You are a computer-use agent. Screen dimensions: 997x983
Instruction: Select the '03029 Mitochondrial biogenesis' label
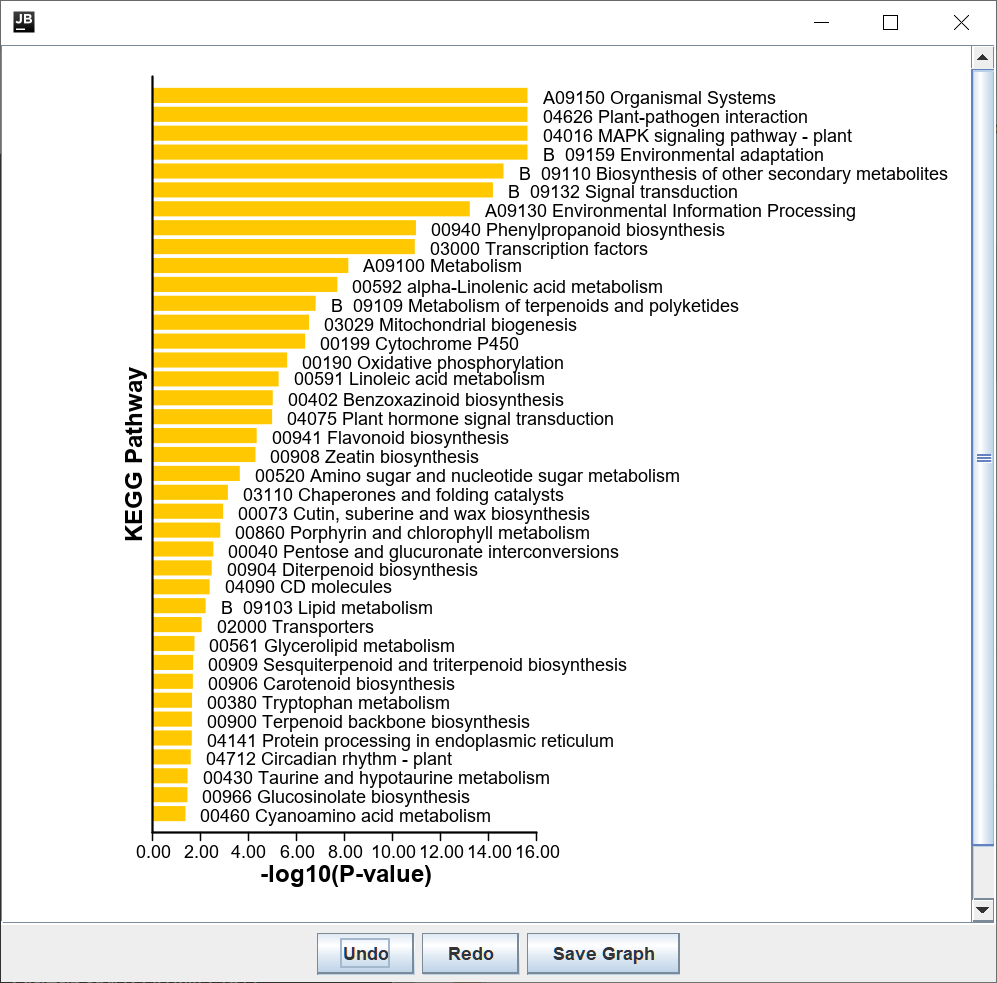450,325
